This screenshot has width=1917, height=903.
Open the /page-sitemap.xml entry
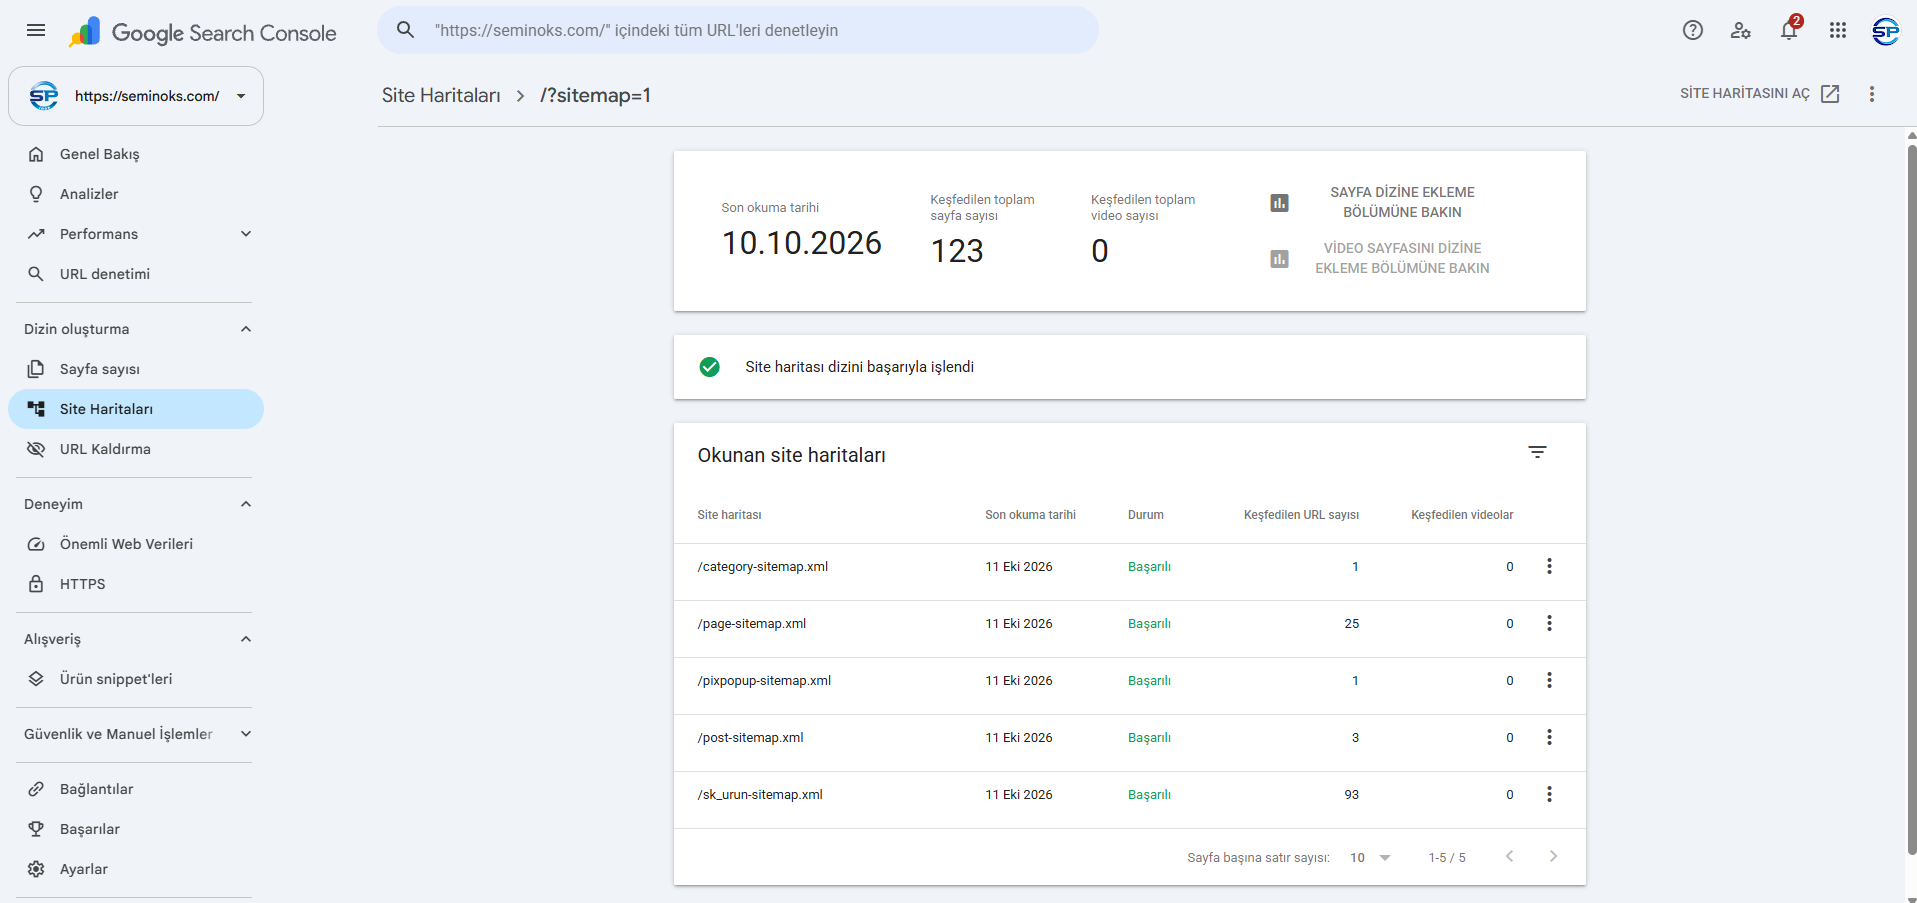(752, 623)
